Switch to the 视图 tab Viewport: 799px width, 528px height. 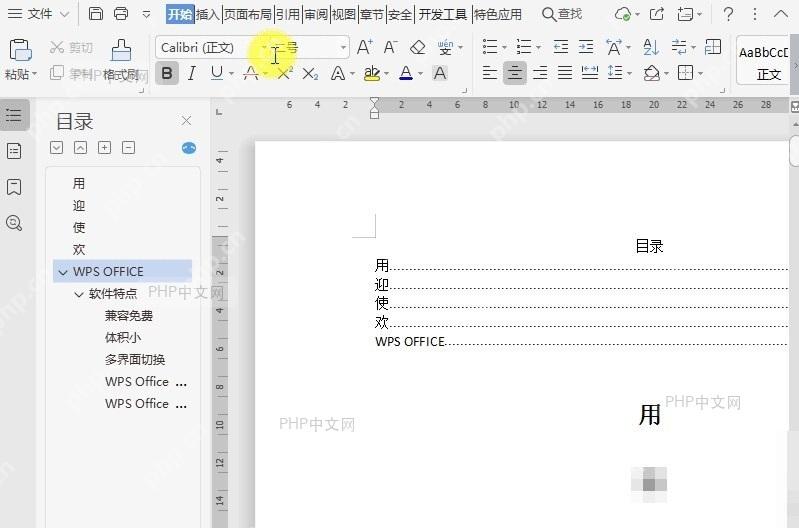(344, 14)
